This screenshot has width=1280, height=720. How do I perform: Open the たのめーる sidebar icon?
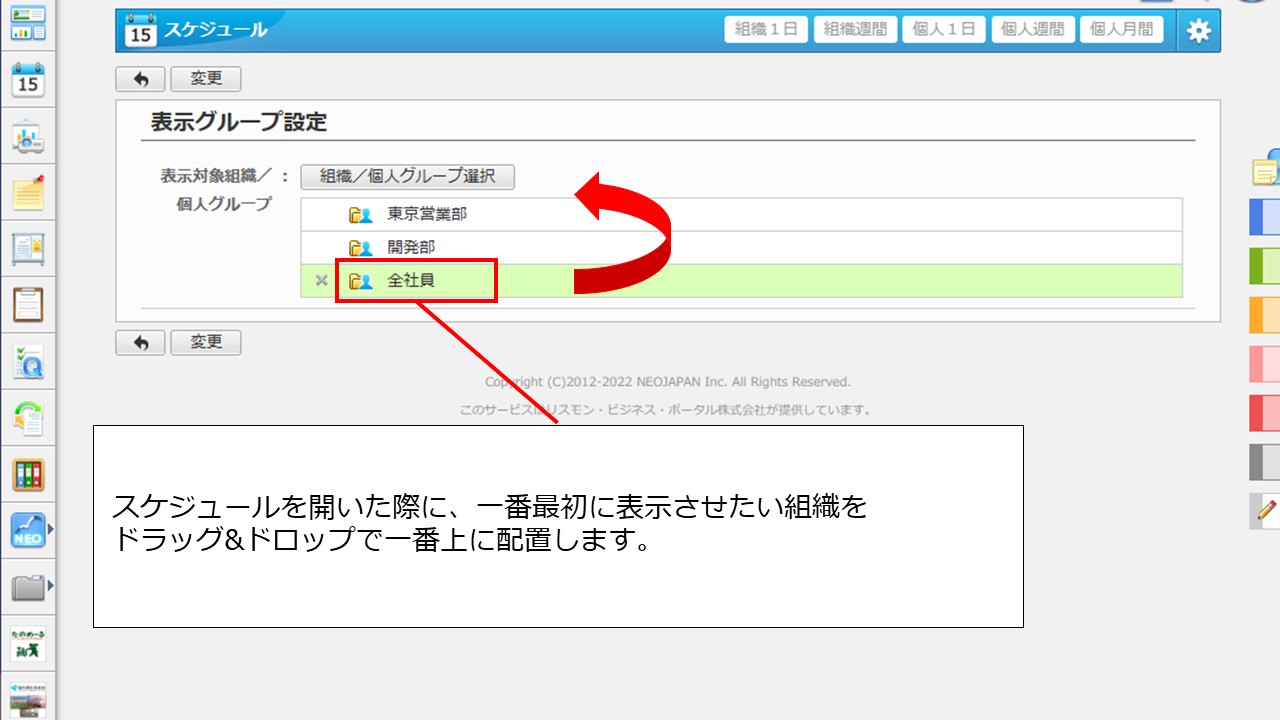(28, 643)
